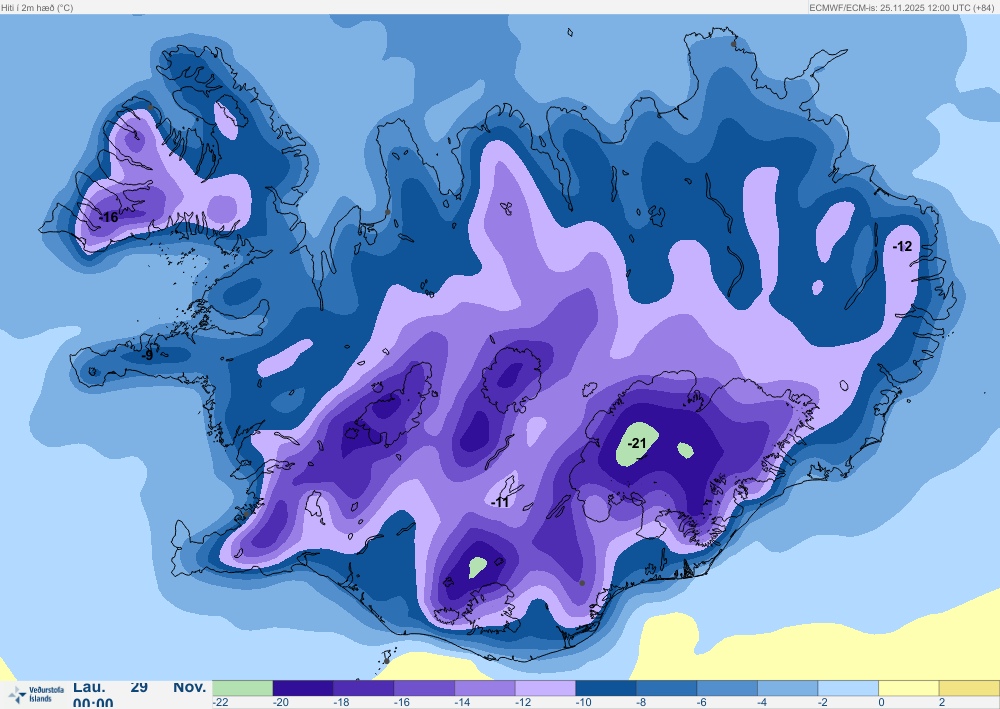Click the mint green -22 legend swatch
Viewport: 1000px width, 709px height.
click(242, 688)
